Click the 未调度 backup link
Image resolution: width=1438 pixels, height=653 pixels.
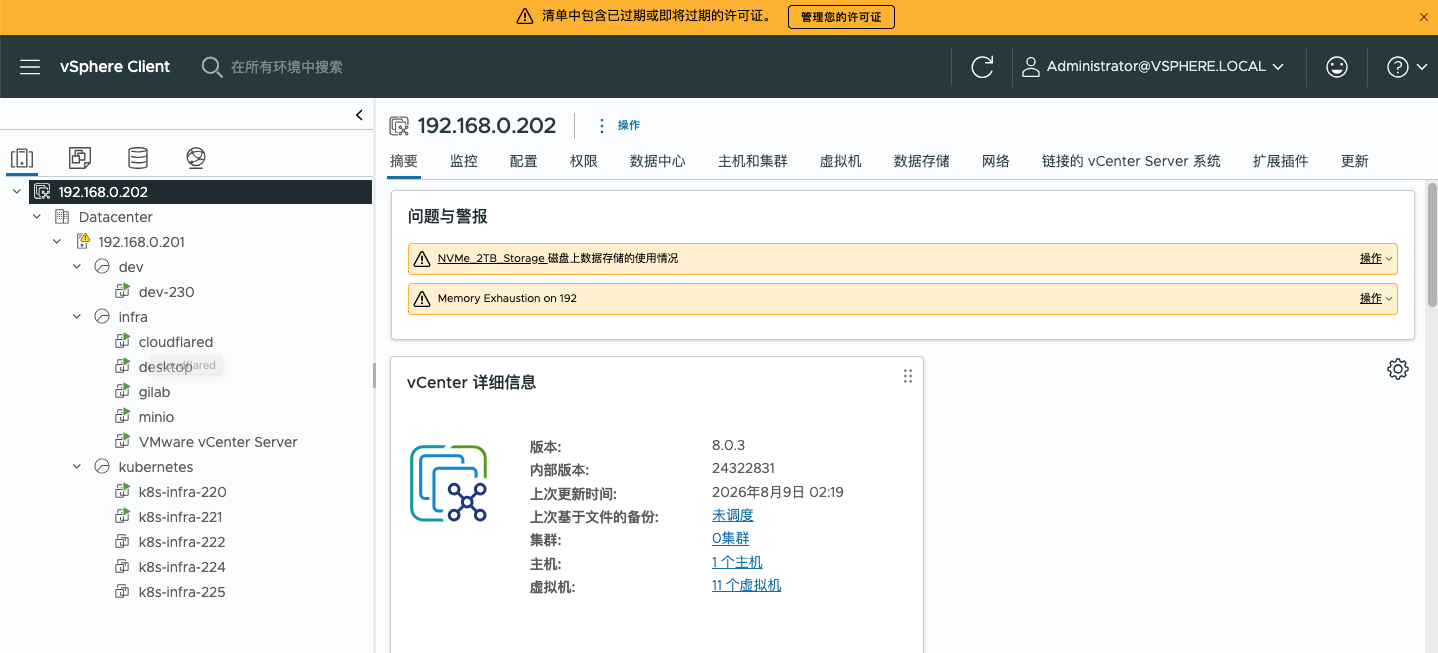(x=733, y=516)
